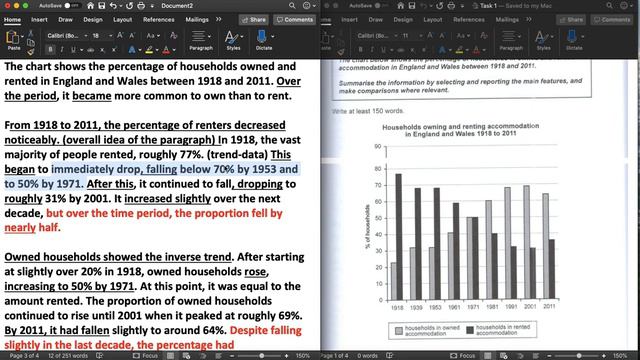Viewport: 640px width, 360px height.
Task: Toggle Italic in Task 1 ribbon
Action: point(372,50)
